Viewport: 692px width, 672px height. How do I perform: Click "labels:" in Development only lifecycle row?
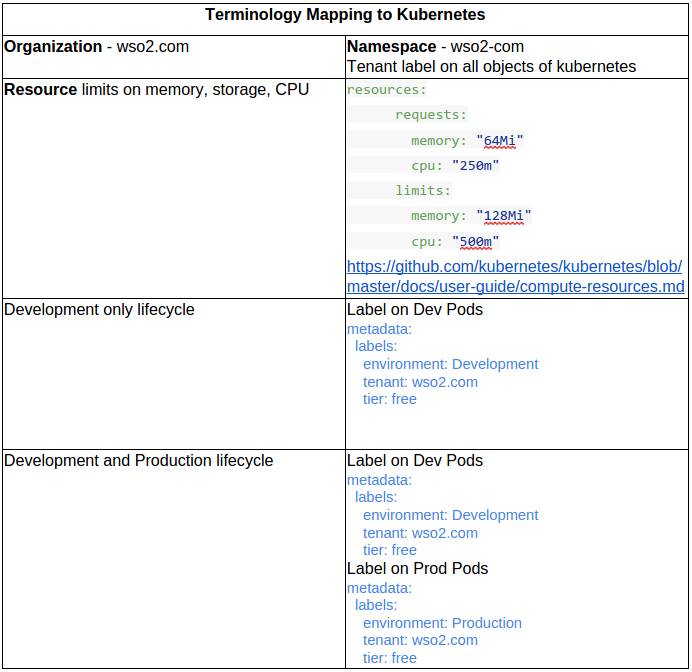coord(376,346)
